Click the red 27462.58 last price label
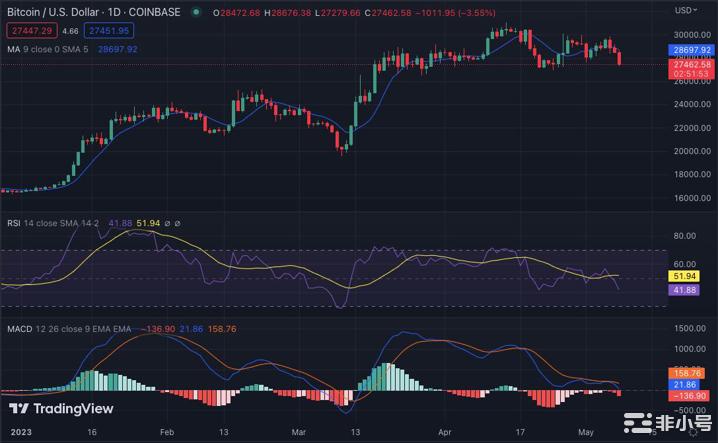 click(x=691, y=65)
